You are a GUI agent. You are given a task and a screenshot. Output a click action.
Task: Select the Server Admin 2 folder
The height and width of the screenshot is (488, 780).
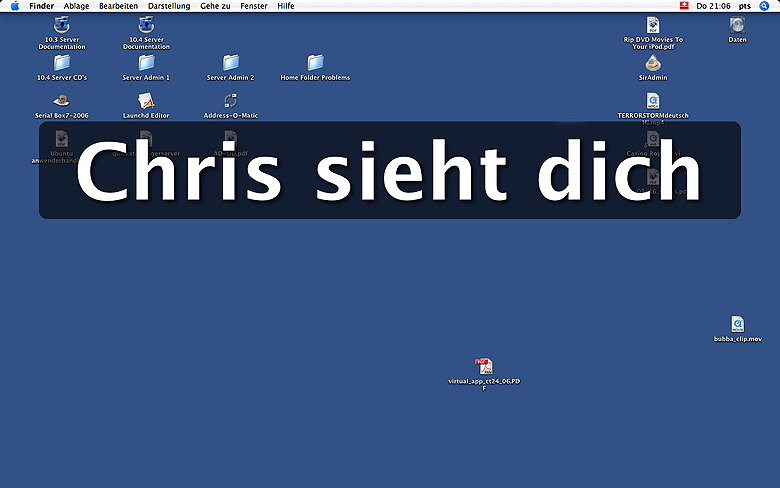pos(231,62)
